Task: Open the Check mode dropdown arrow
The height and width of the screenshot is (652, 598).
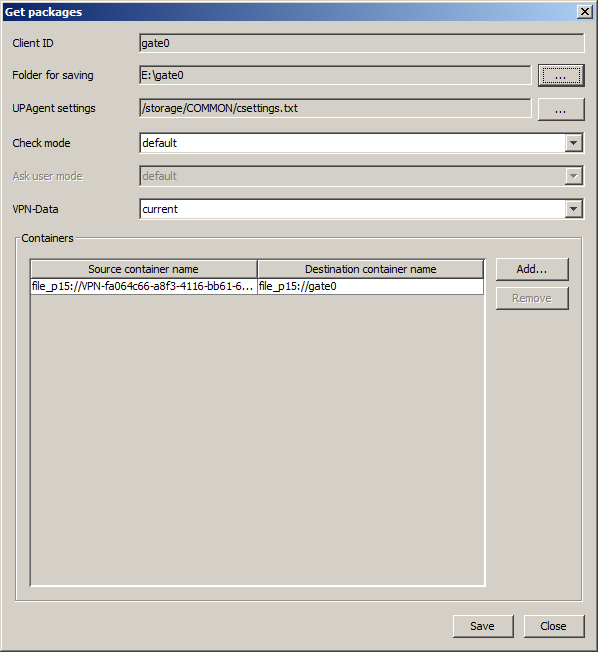Action: [573, 143]
